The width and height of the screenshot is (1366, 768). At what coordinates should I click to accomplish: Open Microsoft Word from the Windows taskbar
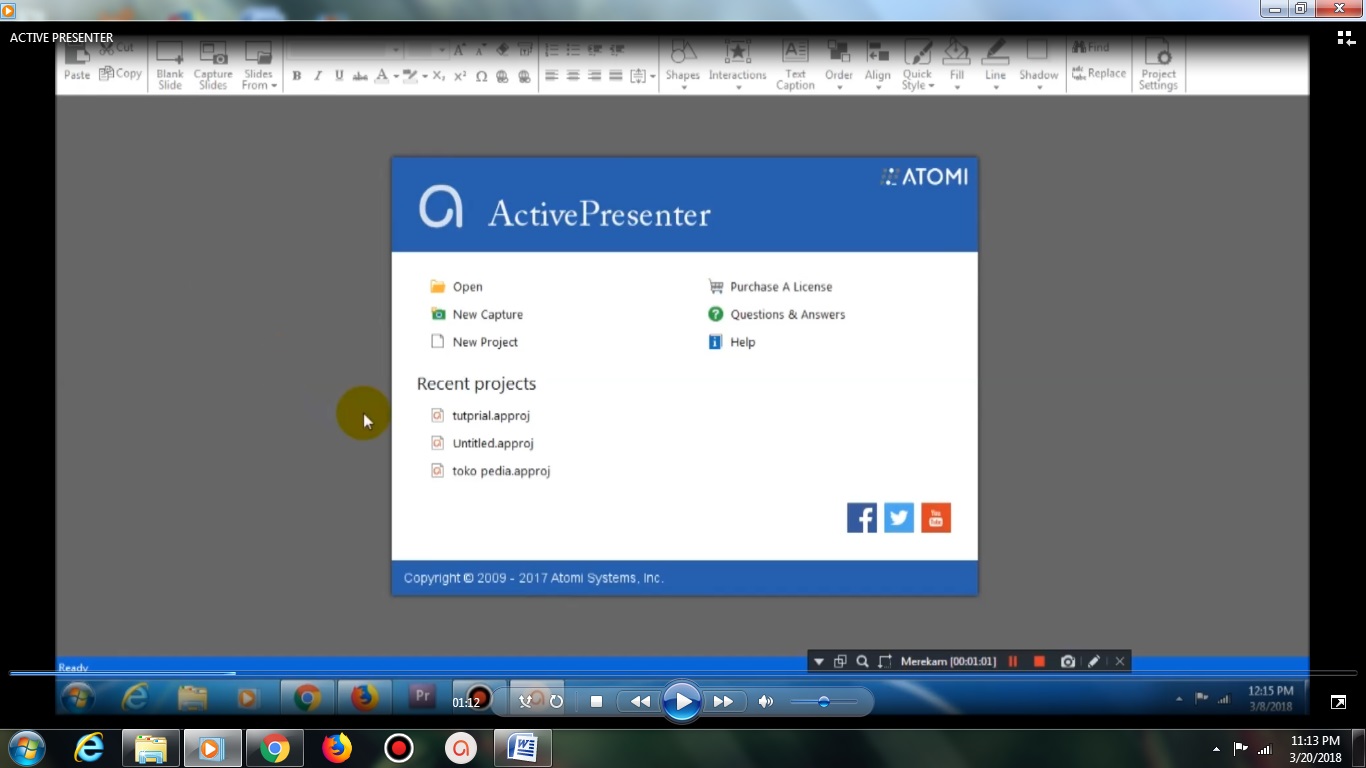click(x=523, y=748)
